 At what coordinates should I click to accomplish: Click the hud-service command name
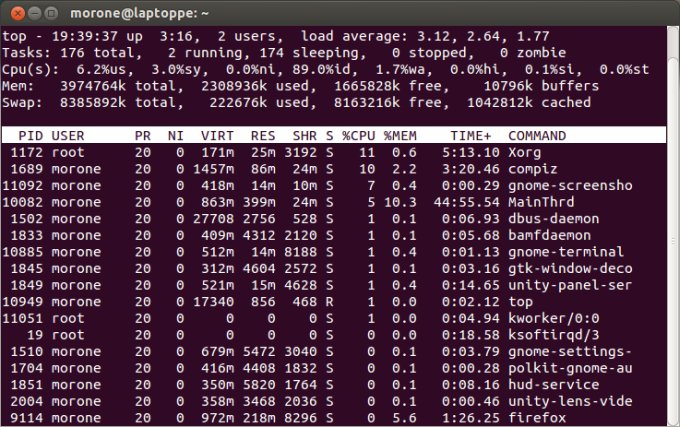(554, 385)
